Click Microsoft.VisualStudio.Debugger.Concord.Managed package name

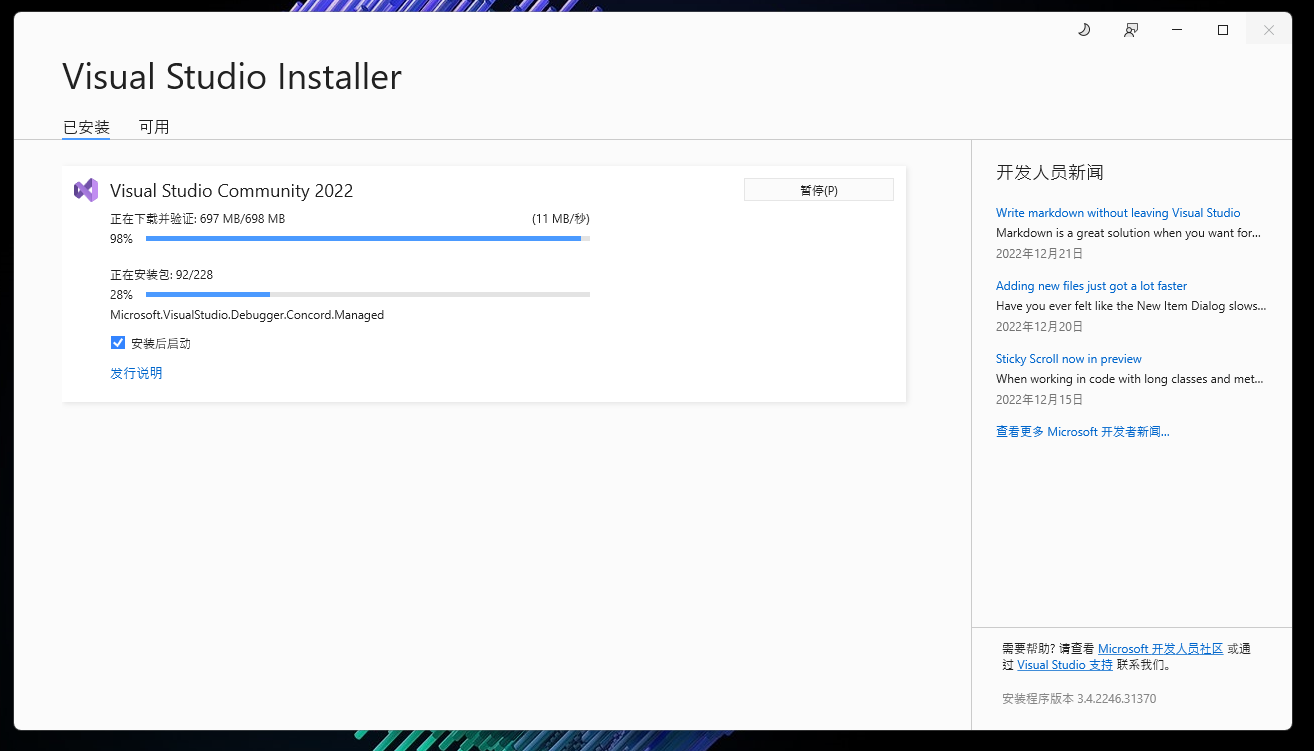coord(247,315)
